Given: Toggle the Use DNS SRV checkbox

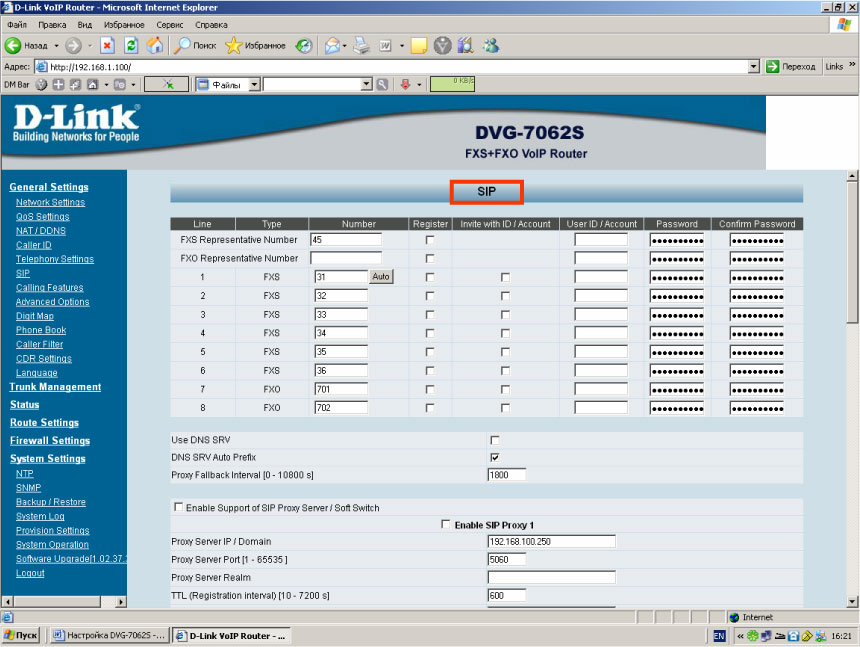Looking at the screenshot, I should point(494,440).
